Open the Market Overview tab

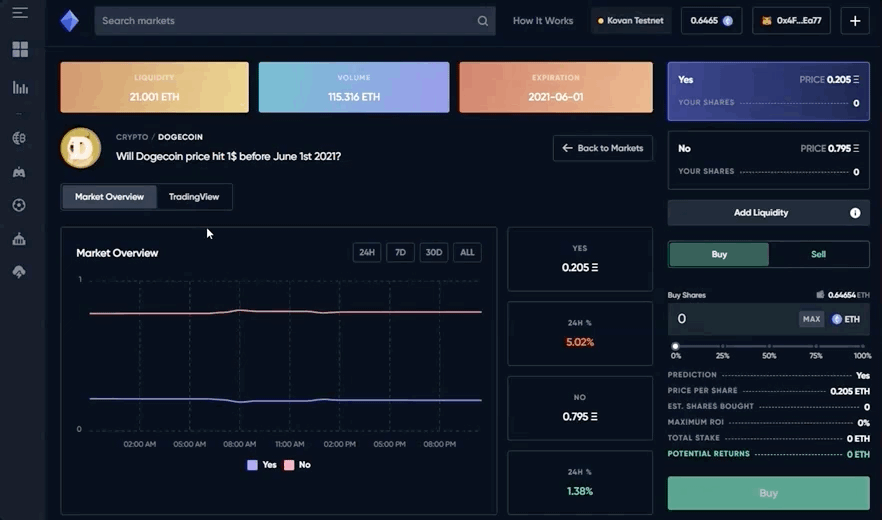click(109, 197)
